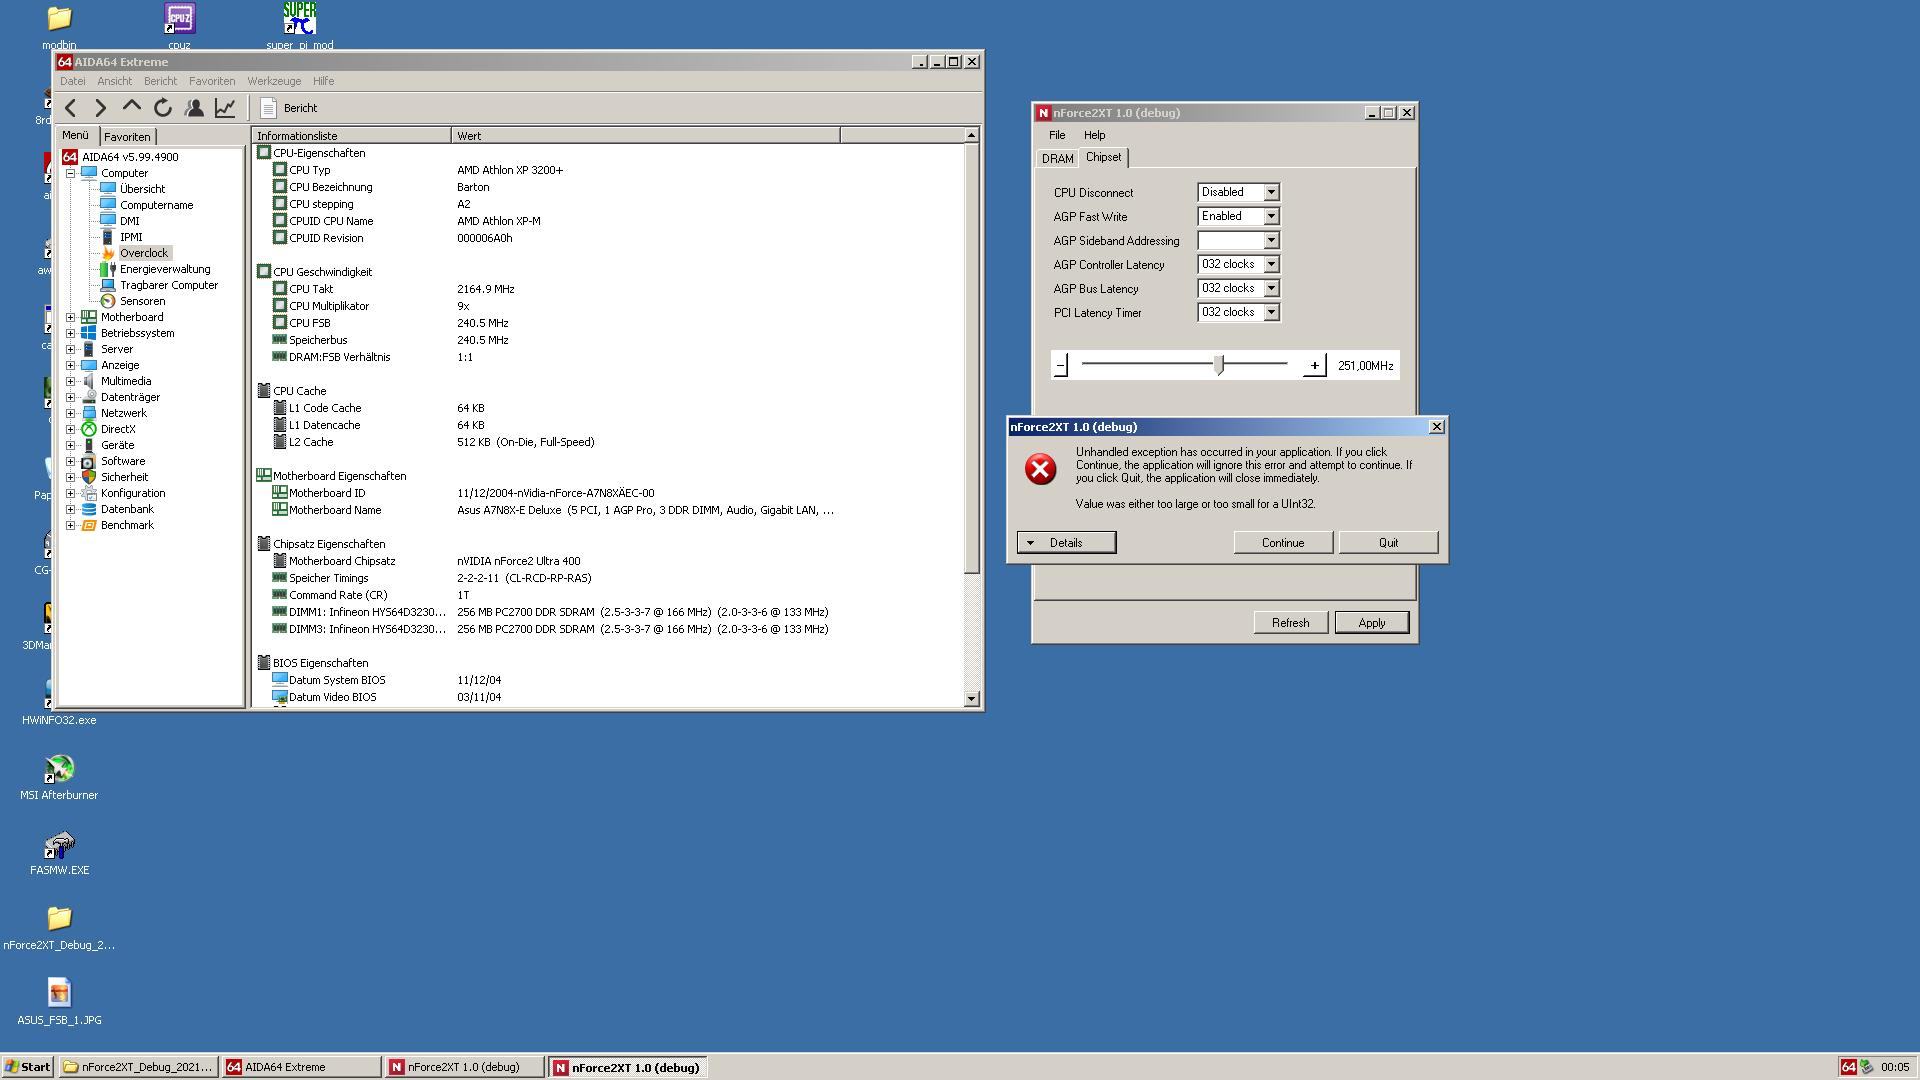
Task: Open Werkzeuge menu in AIDA64
Action: [274, 81]
